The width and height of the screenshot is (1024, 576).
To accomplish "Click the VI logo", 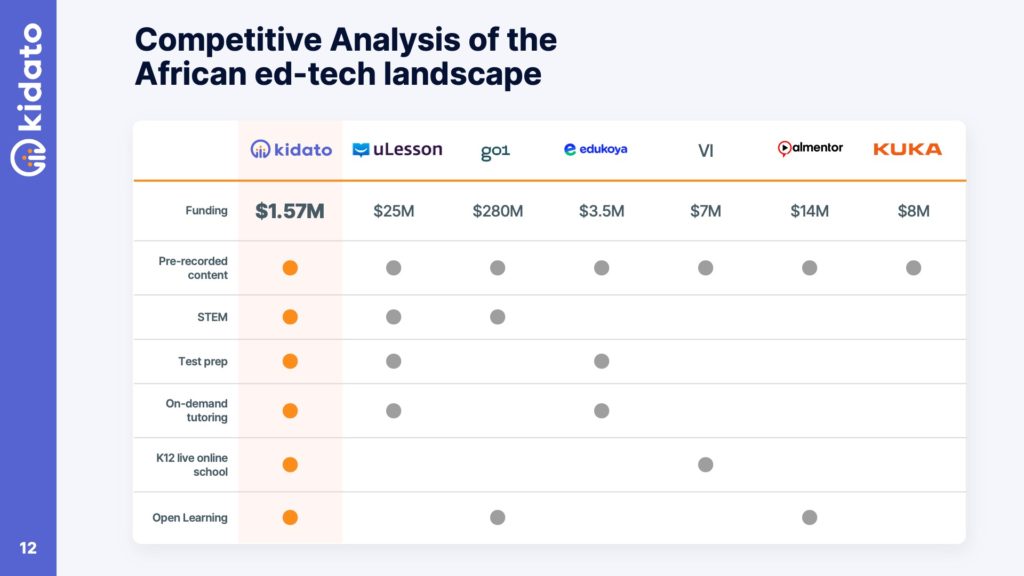I will coord(705,151).
